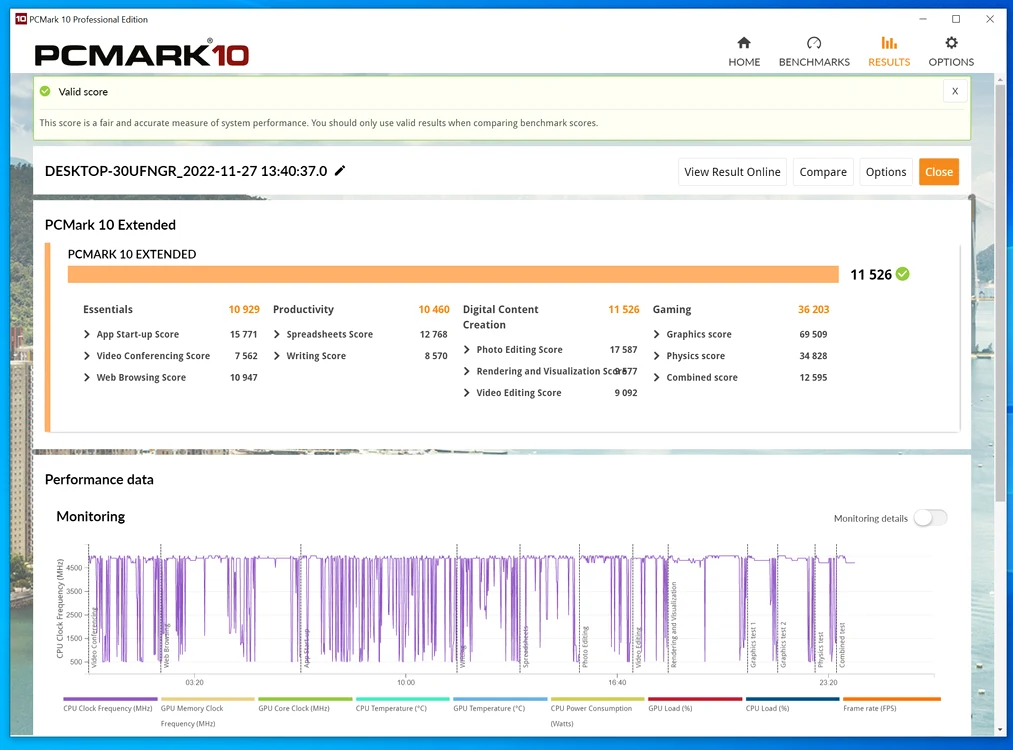The width and height of the screenshot is (1013, 750).
Task: Toggle CPU Power Consumption legend swatch
Action: tap(598, 699)
